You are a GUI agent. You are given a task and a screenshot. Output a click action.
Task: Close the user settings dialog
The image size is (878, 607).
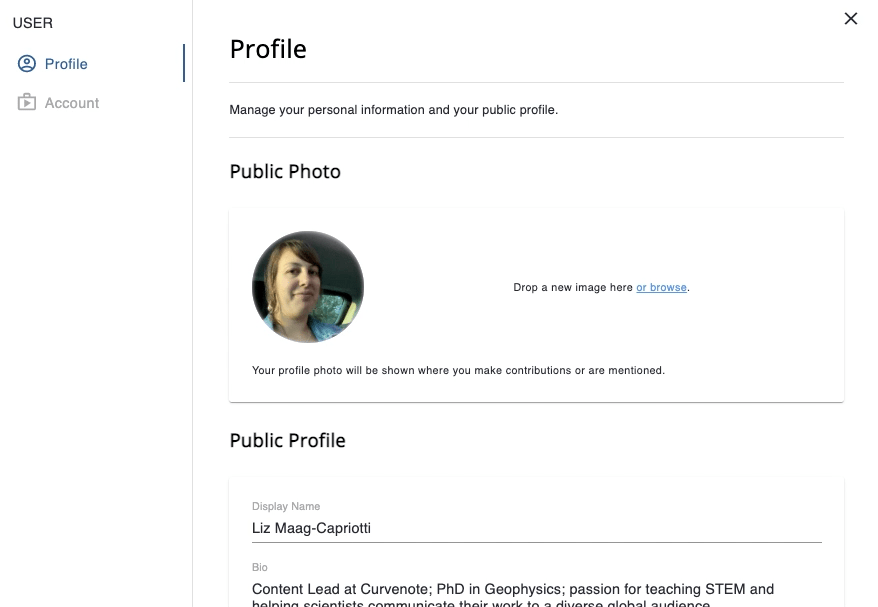[x=851, y=18]
